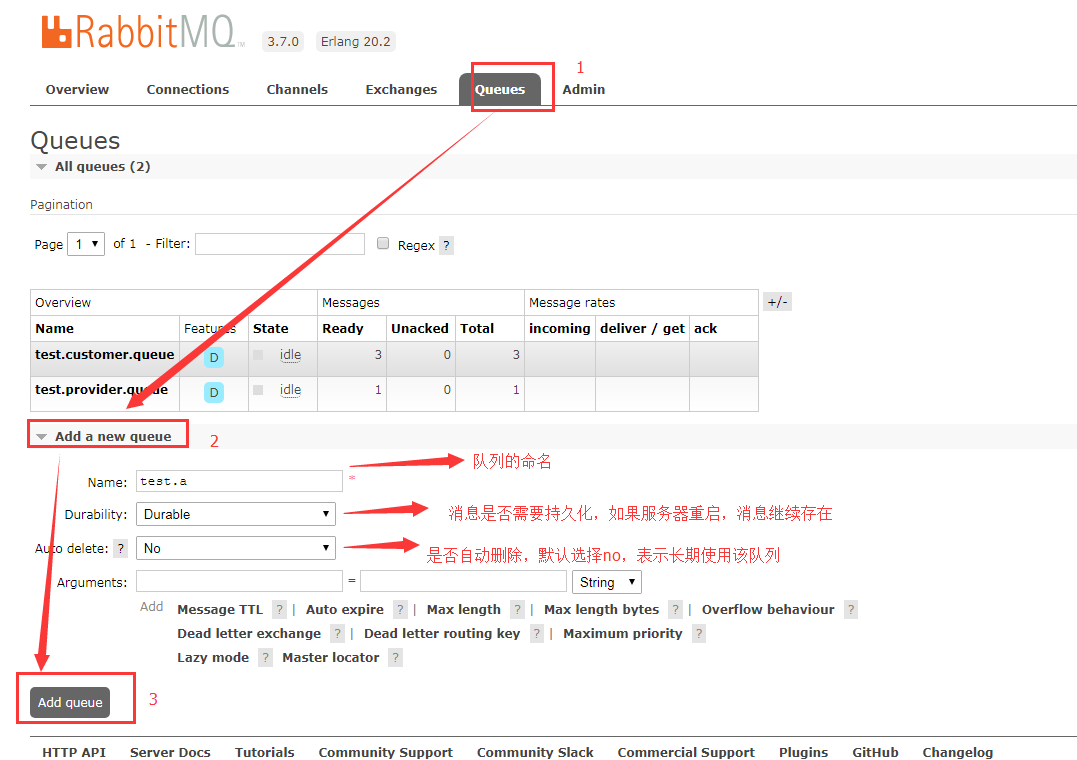1077x760 pixels.
Task: Open test.customer.queue details
Action: point(104,355)
